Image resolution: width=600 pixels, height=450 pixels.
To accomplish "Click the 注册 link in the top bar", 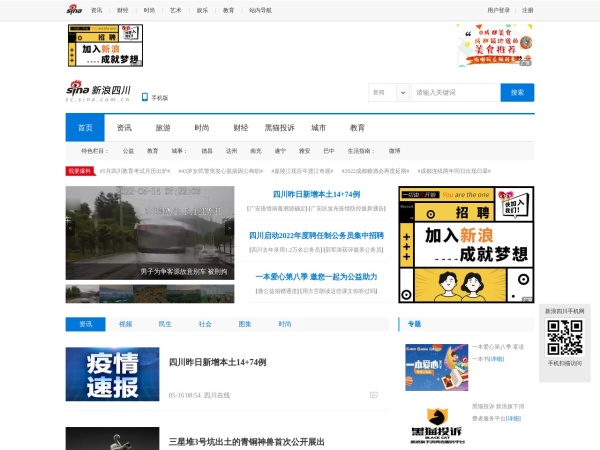I will tap(528, 10).
